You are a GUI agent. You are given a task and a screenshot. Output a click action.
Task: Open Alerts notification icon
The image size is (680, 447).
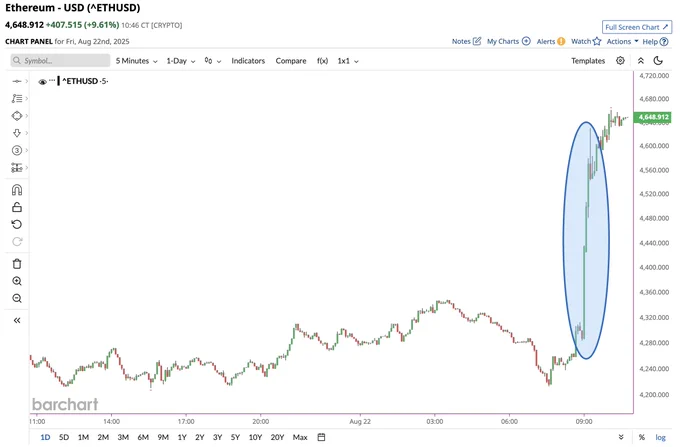click(561, 41)
